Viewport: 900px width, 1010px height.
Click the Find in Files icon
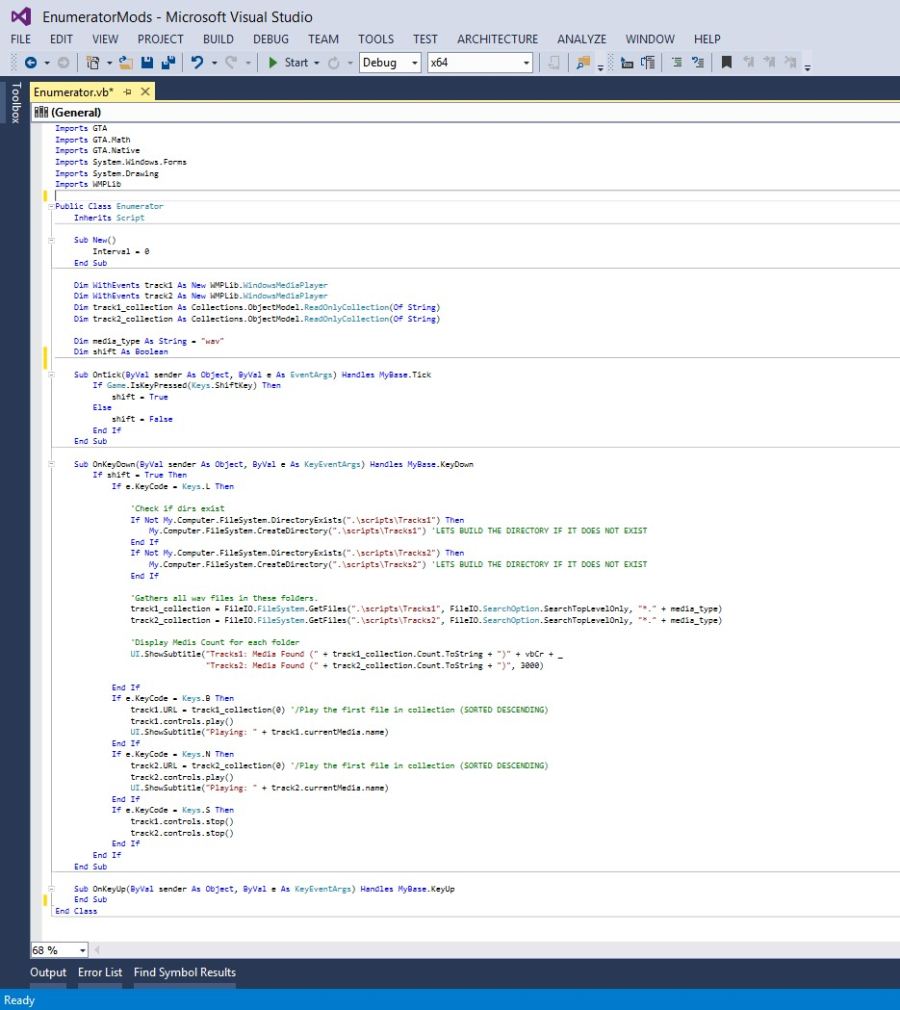pos(582,63)
